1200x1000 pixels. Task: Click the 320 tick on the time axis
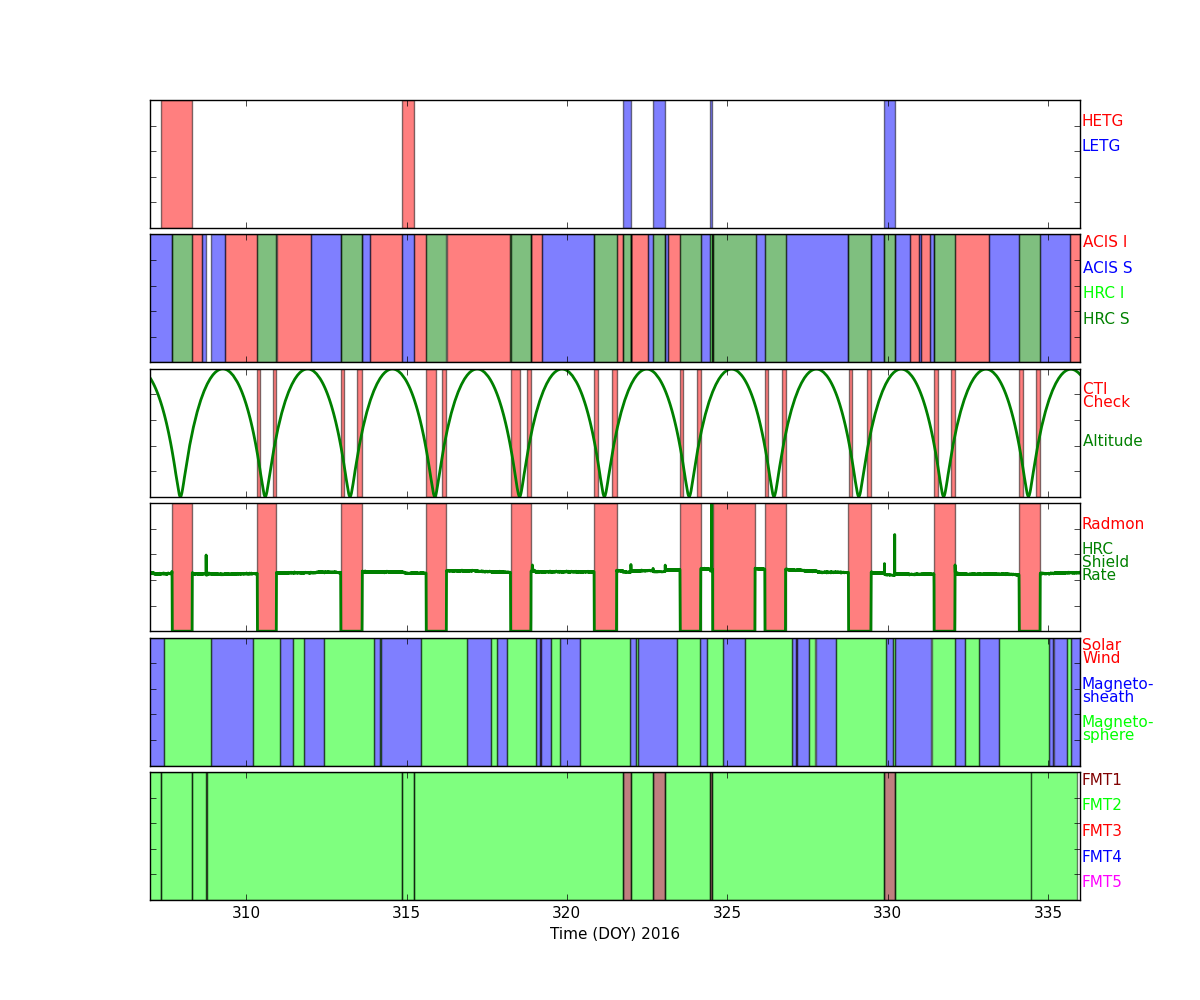[x=566, y=912]
